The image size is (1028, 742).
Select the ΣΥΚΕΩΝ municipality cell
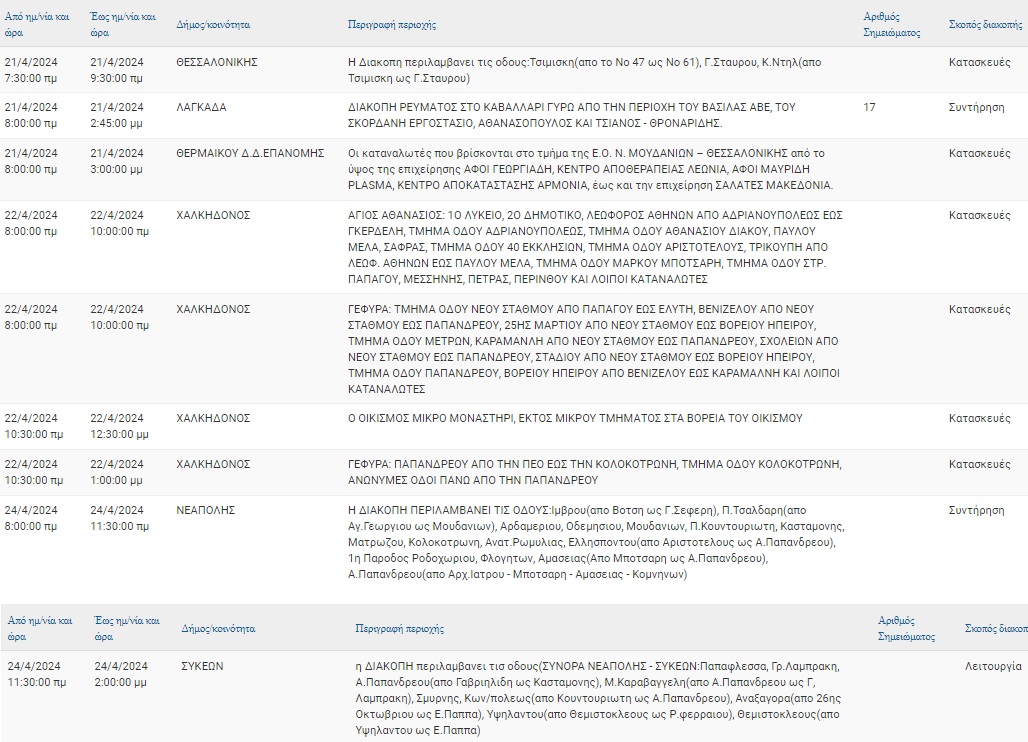click(202, 665)
